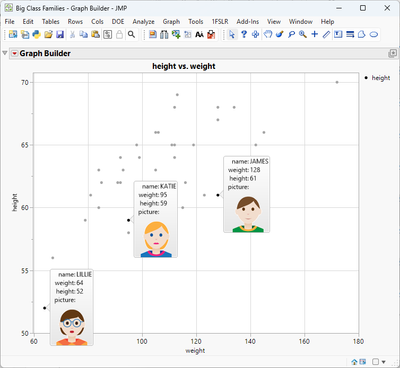Open the Edit menu

(x=28, y=21)
